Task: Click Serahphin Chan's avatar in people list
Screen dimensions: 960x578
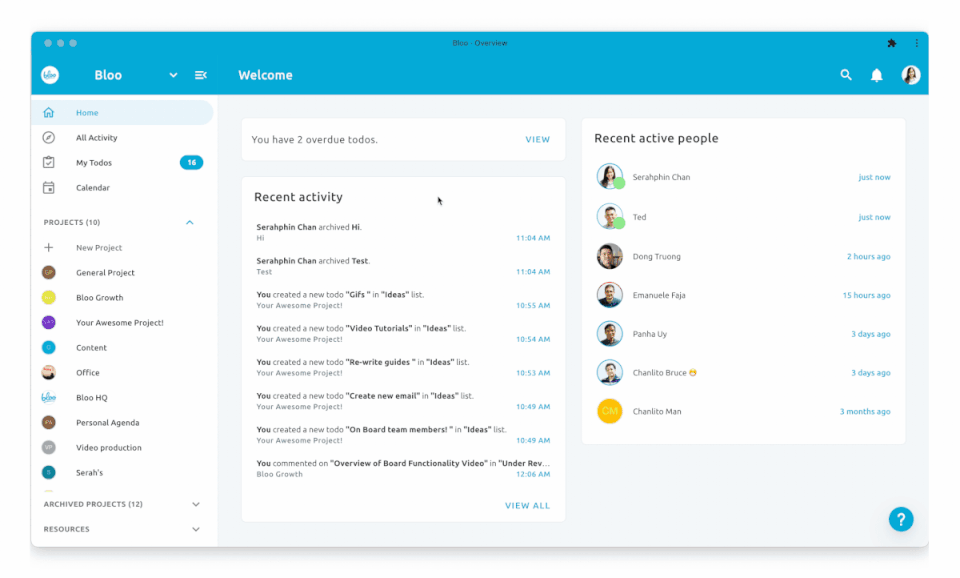Action: pyautogui.click(x=610, y=176)
